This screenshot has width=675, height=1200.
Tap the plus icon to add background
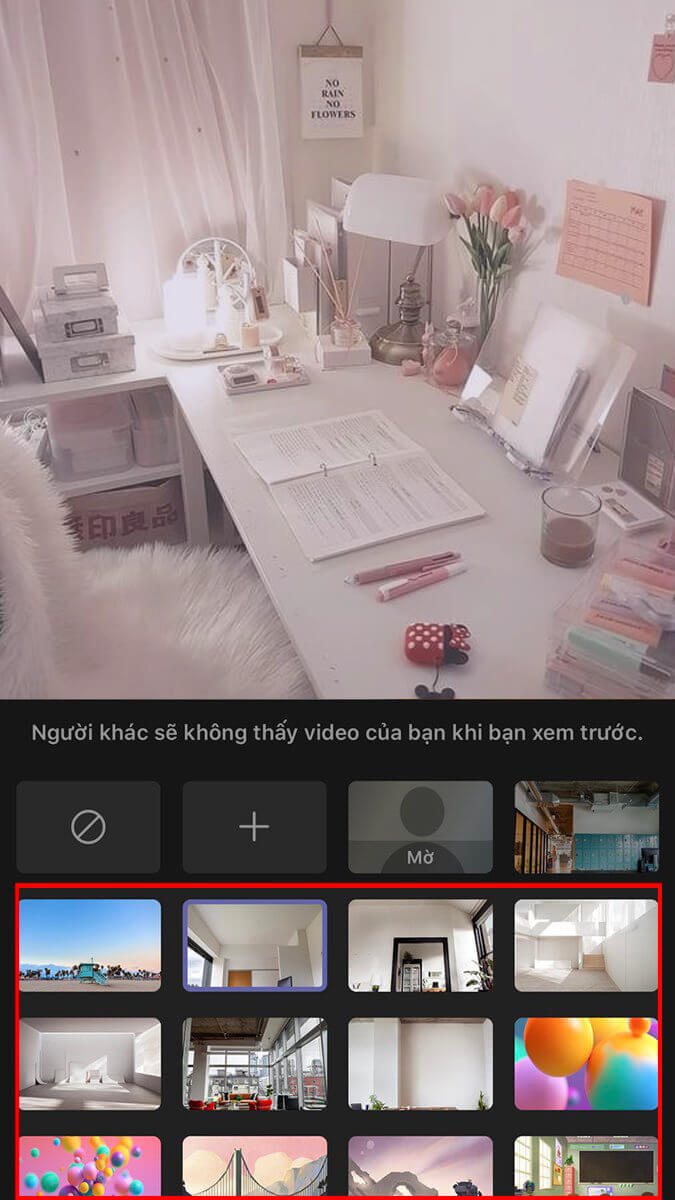pos(254,827)
